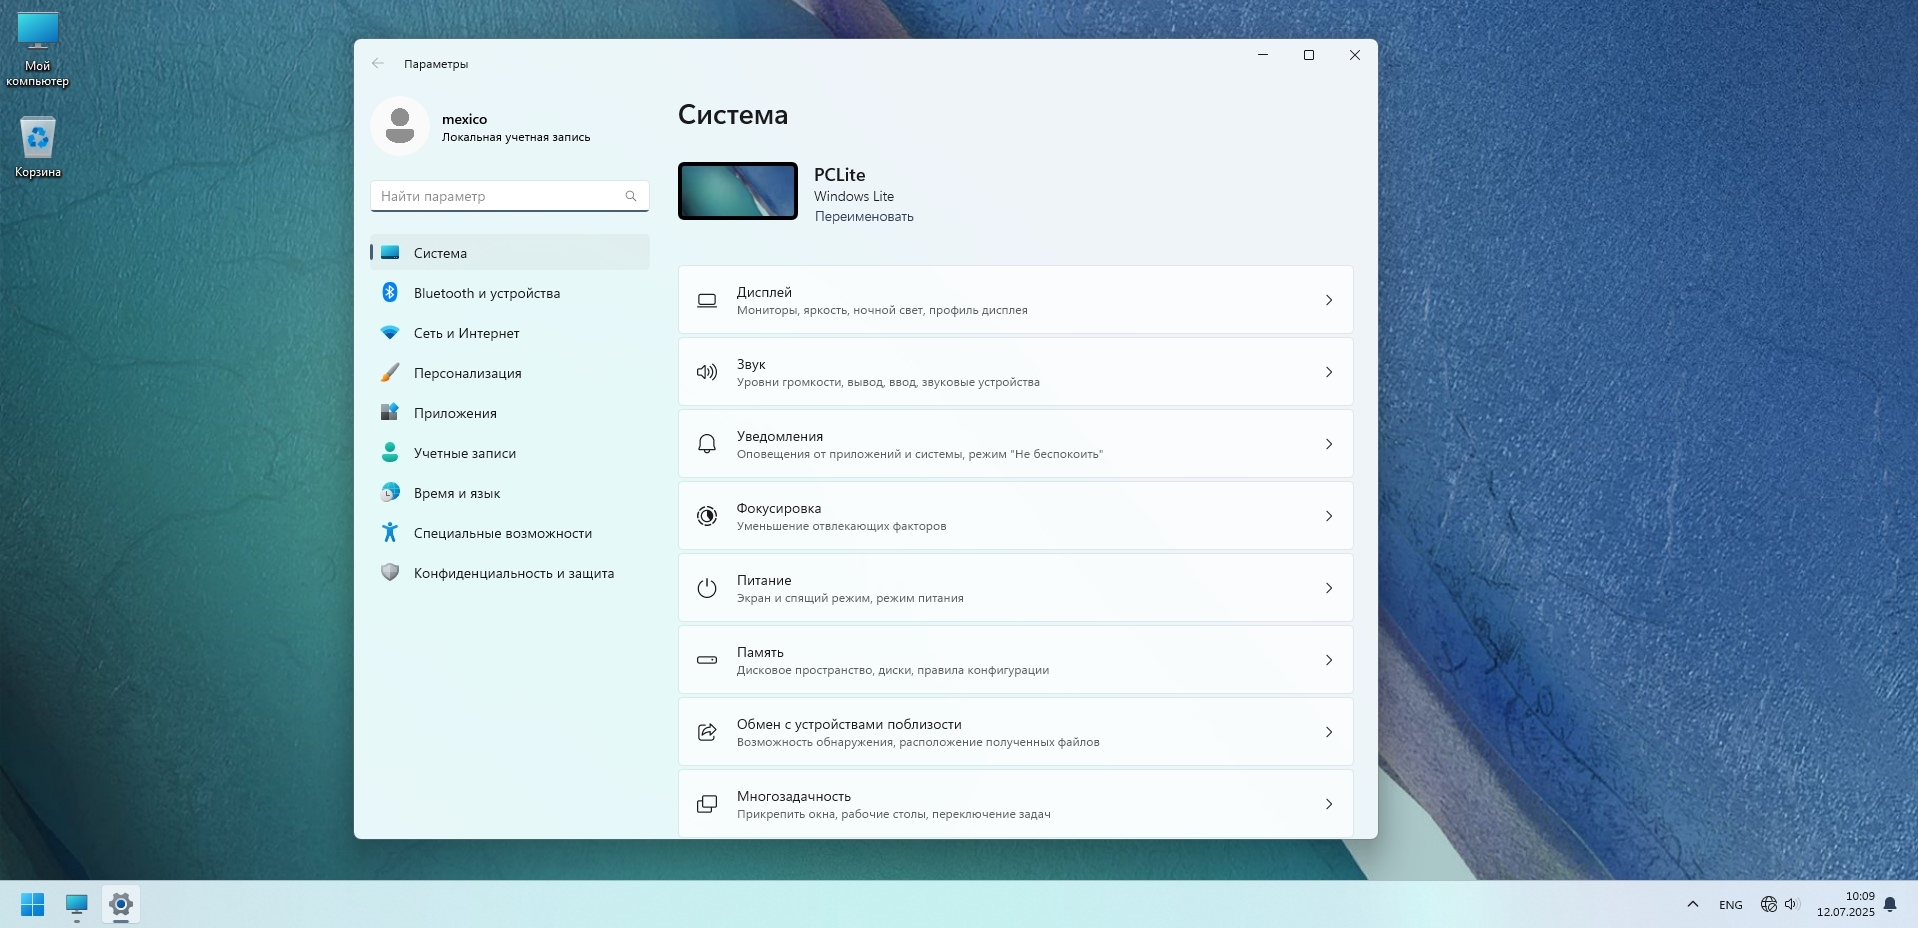Click the Питание title text
This screenshot has height=928, width=1918.
click(x=764, y=580)
